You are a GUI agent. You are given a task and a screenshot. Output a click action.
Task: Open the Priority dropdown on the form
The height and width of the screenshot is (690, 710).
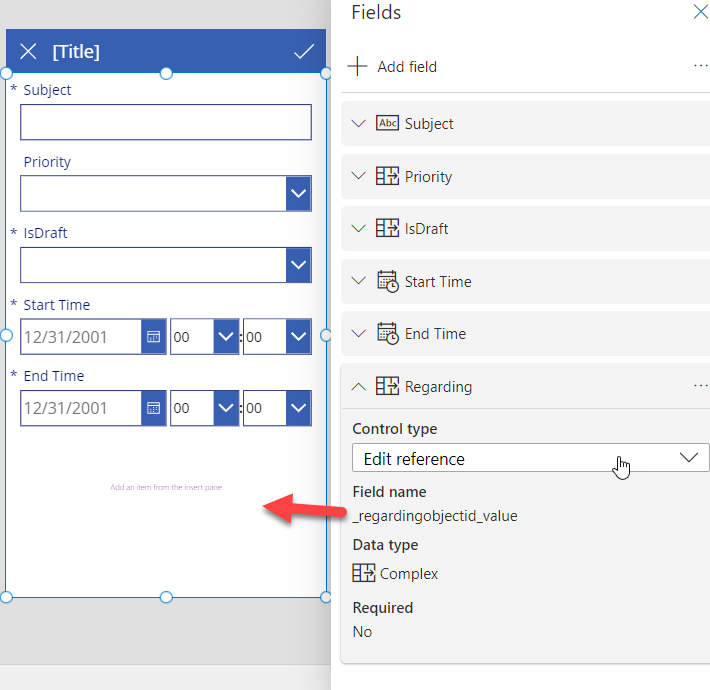pos(298,193)
